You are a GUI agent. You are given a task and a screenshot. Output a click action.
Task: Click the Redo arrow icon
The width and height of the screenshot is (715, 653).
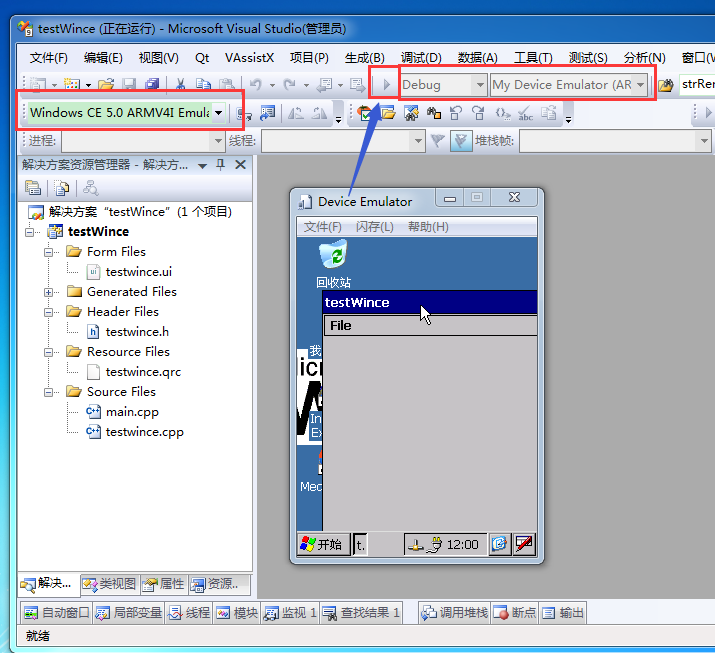(290, 84)
